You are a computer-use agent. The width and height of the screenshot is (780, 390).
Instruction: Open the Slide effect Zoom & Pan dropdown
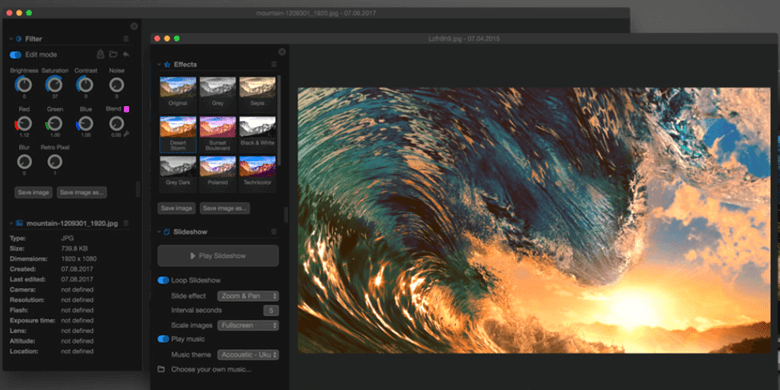[248, 296]
